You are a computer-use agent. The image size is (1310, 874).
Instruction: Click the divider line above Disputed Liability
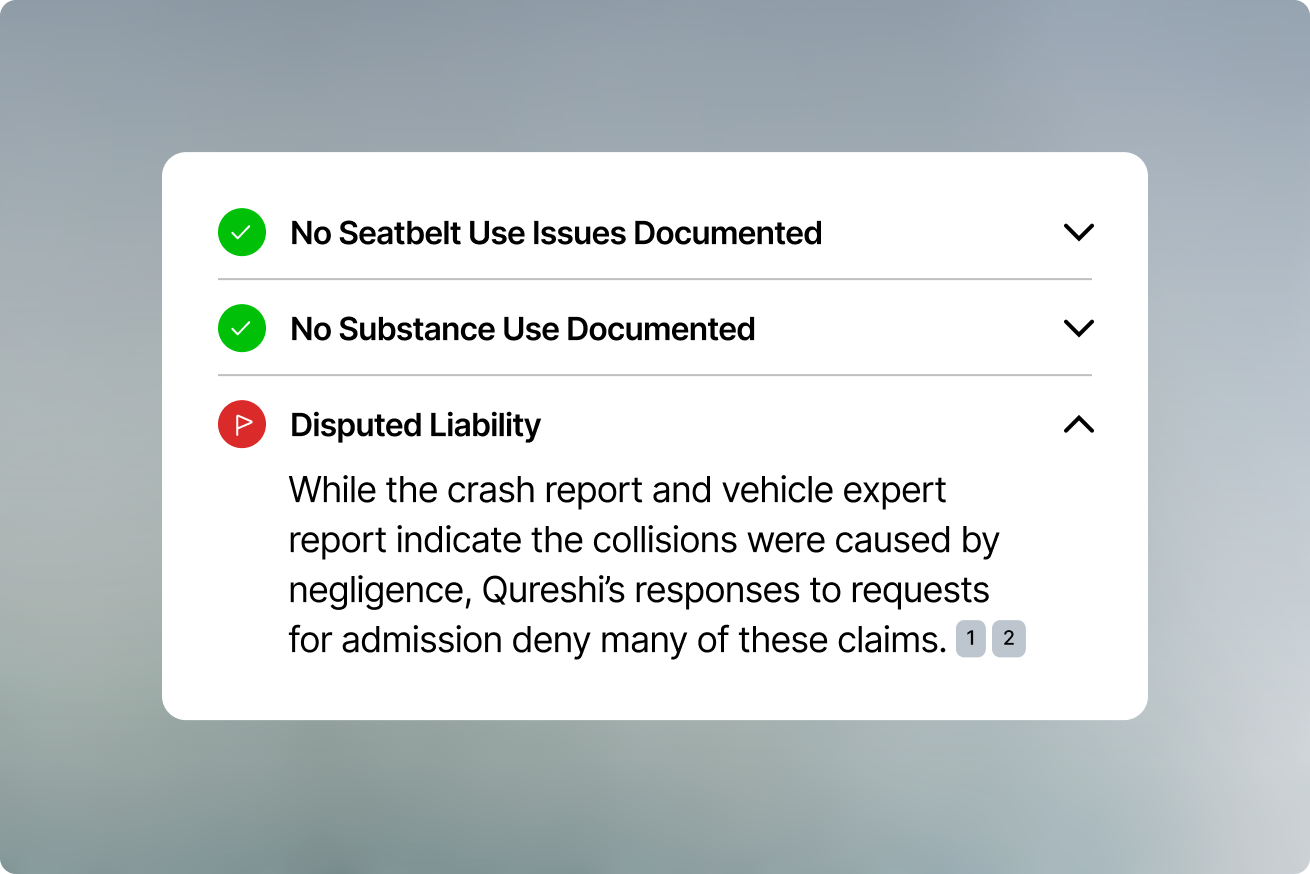pyautogui.click(x=654, y=375)
